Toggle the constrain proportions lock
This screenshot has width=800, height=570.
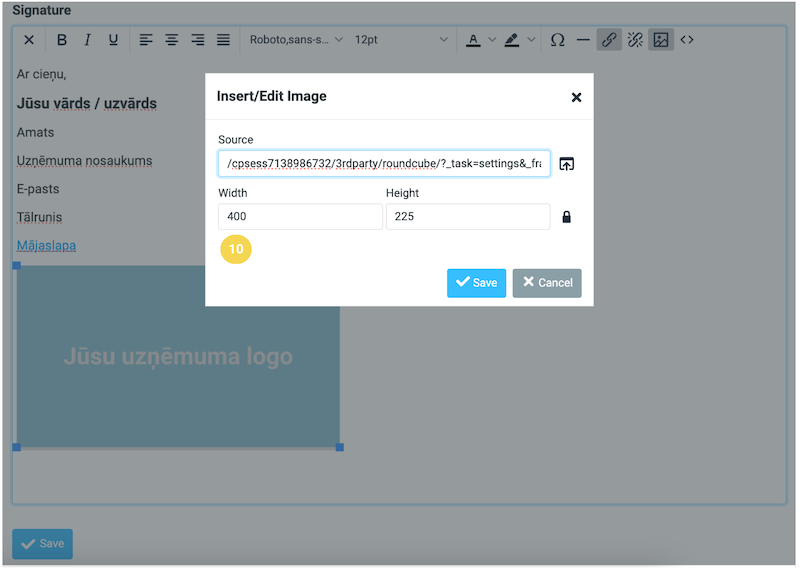[567, 217]
